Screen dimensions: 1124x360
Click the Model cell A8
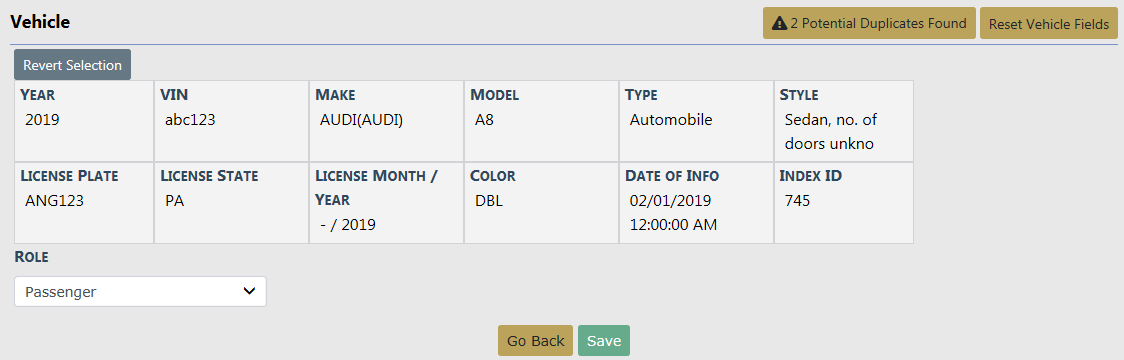[x=541, y=121]
